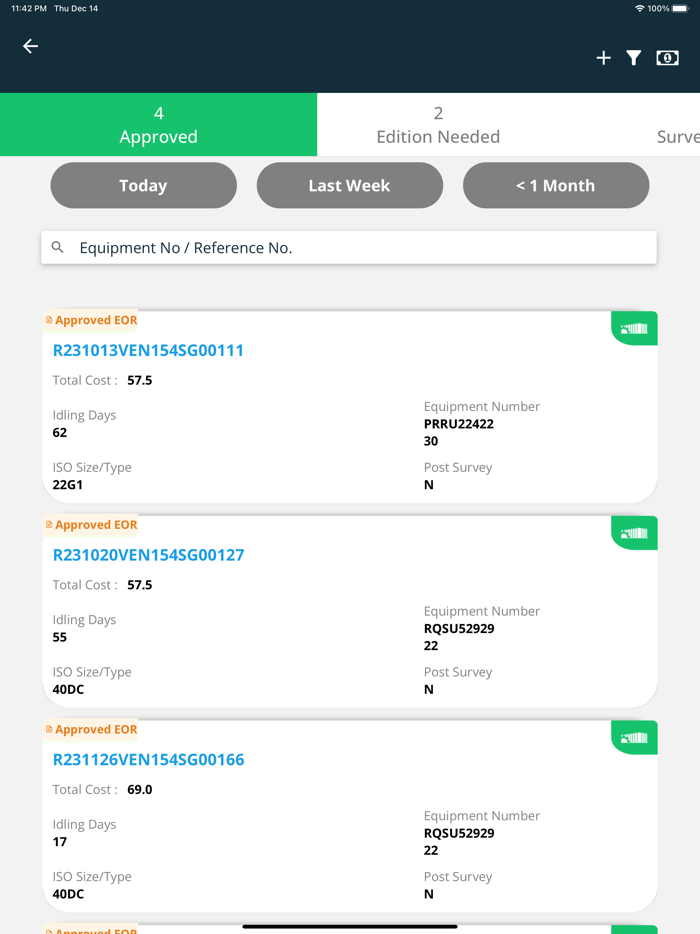700x934 pixels.
Task: Tap the green barcode badge on R231013VEN154SG00111 card
Action: [634, 328]
